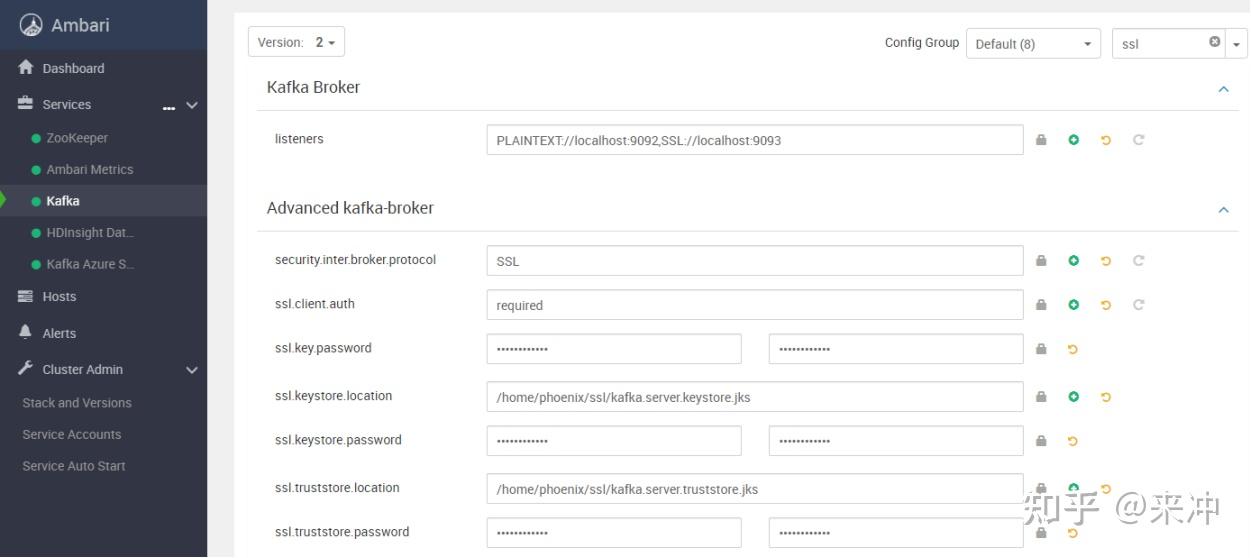This screenshot has width=1251, height=558.
Task: Go to Service Accounts
Action: pyautogui.click(x=71, y=434)
